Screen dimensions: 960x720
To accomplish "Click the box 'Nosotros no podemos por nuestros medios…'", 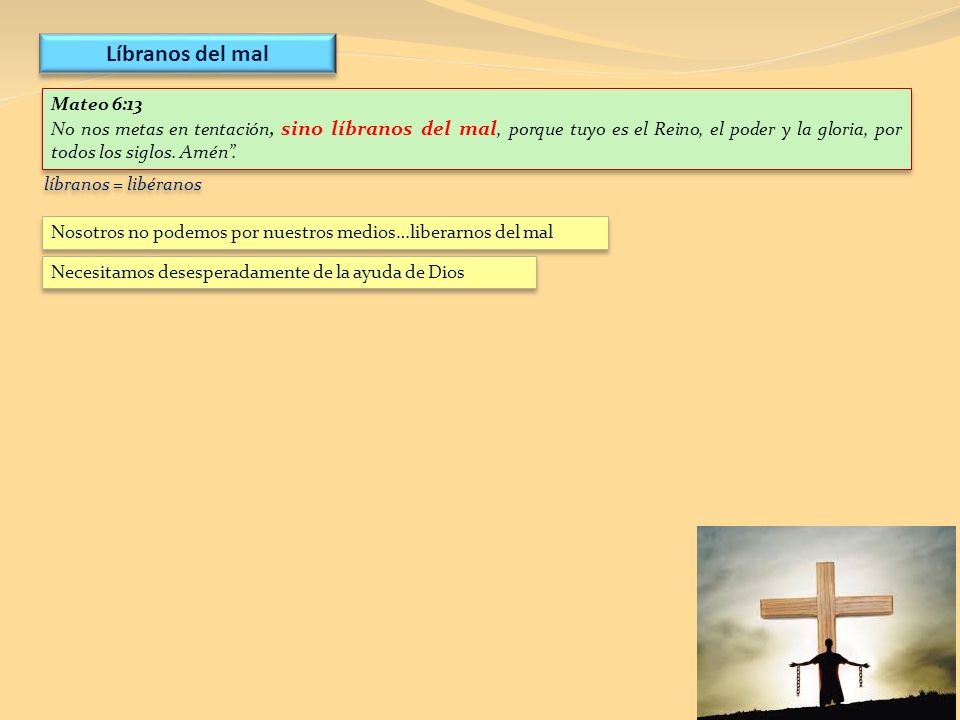I will pos(325,233).
